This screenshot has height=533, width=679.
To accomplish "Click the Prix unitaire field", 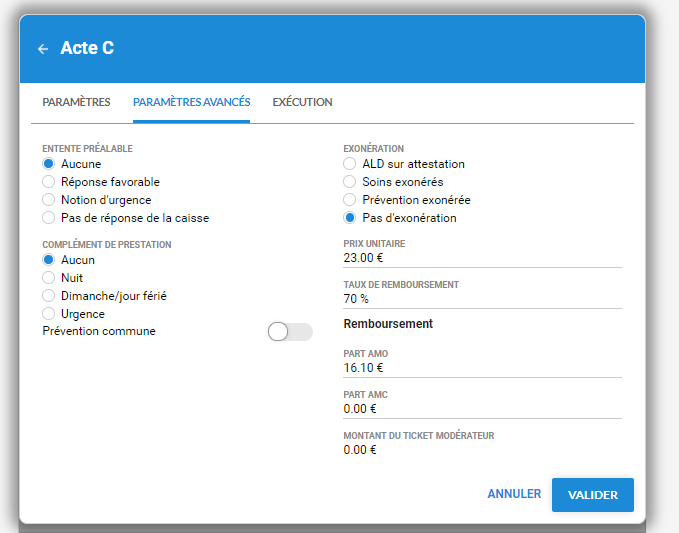I will click(482, 258).
